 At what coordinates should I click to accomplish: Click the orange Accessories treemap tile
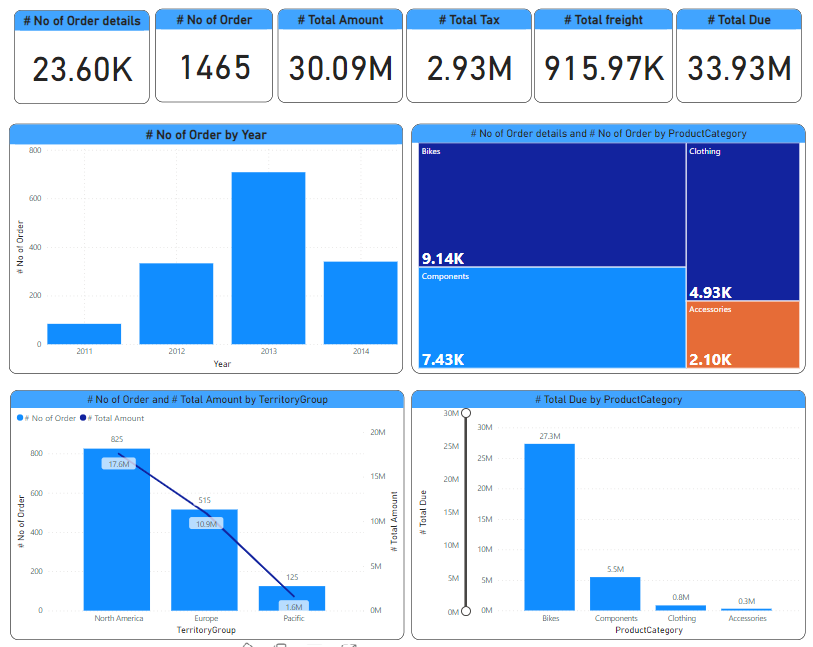pos(742,335)
